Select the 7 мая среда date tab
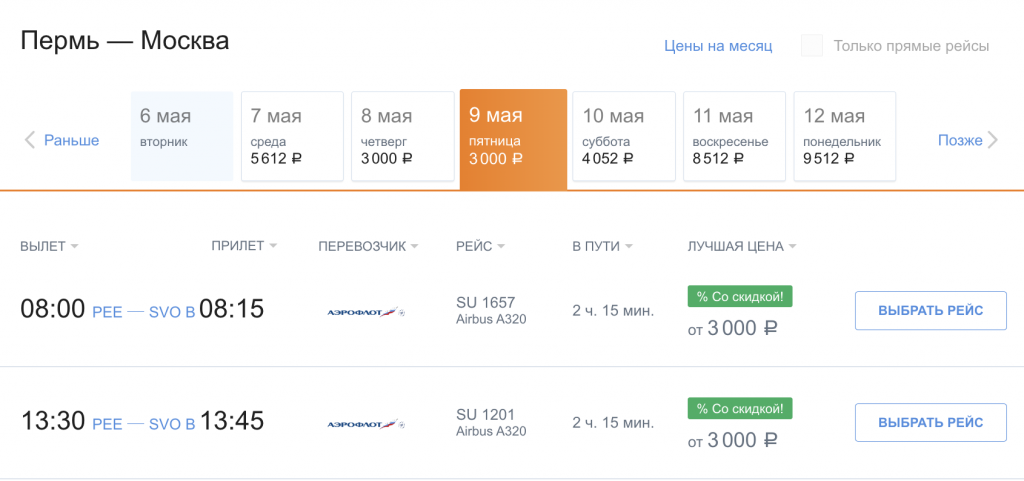1024x481 pixels. click(293, 136)
